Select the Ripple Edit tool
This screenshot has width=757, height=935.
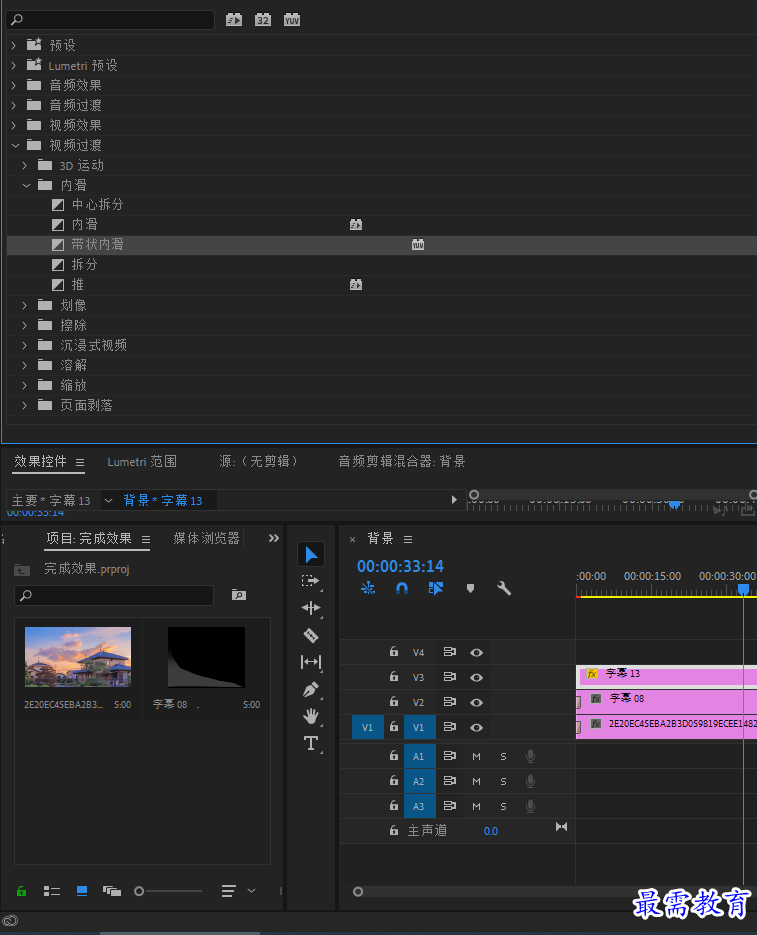(311, 608)
